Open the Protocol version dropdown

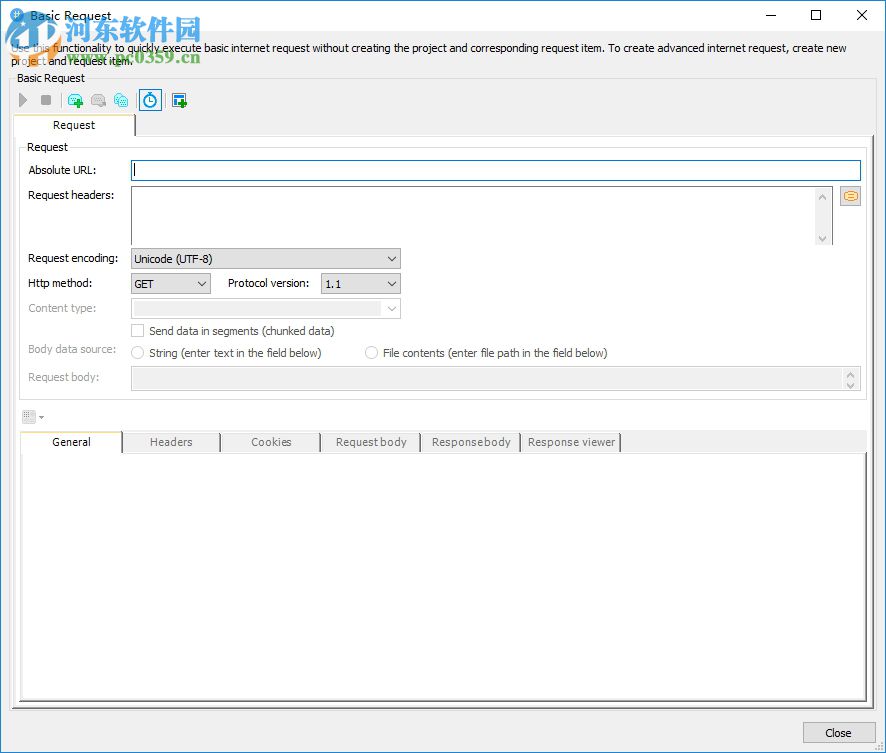pos(390,283)
